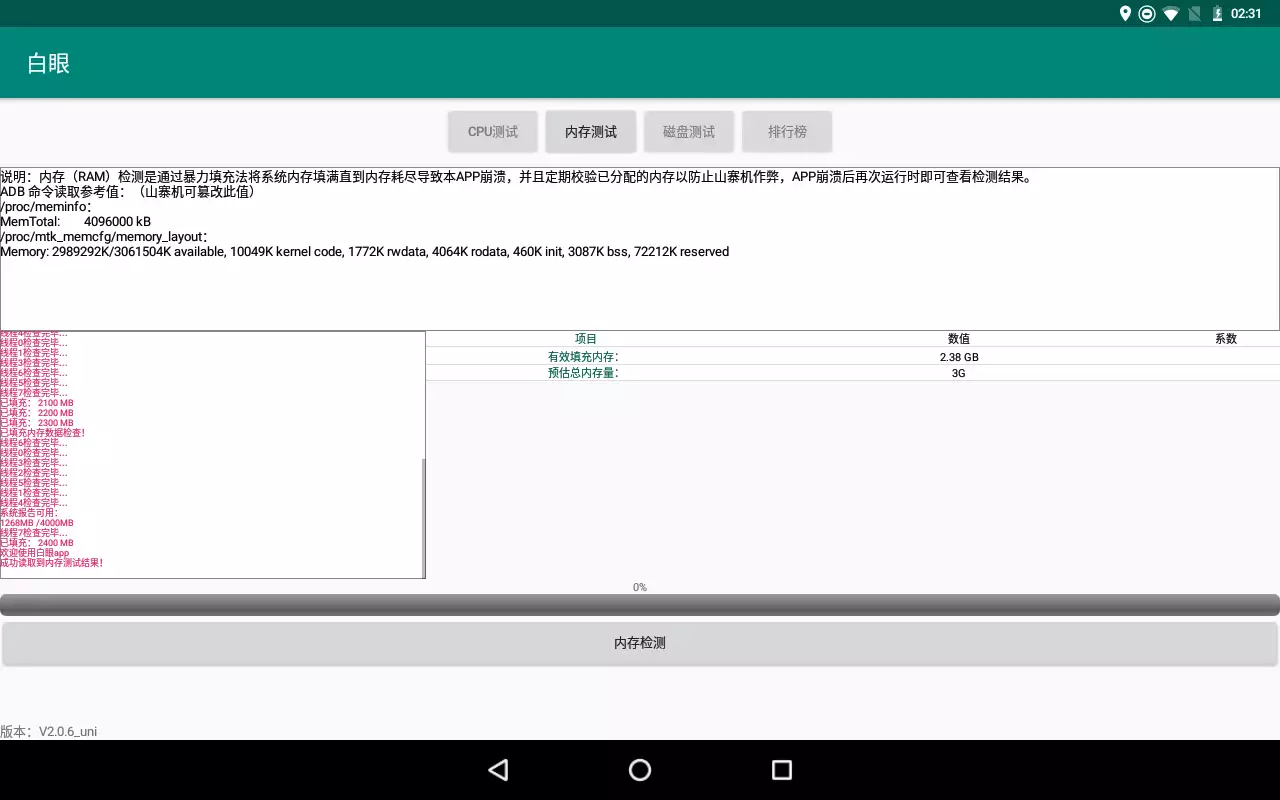Tap the clock showing 02:31
This screenshot has height=800, width=1280.
point(1246,14)
